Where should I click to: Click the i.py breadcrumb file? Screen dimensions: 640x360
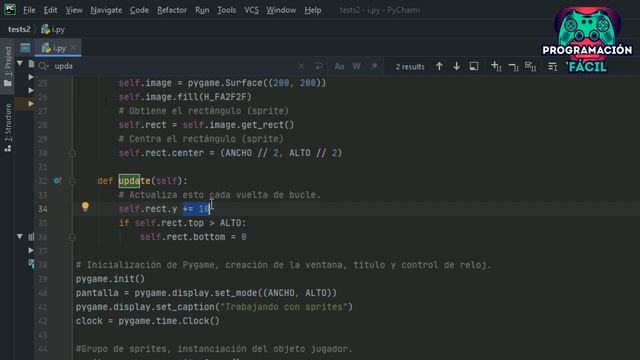coord(53,29)
